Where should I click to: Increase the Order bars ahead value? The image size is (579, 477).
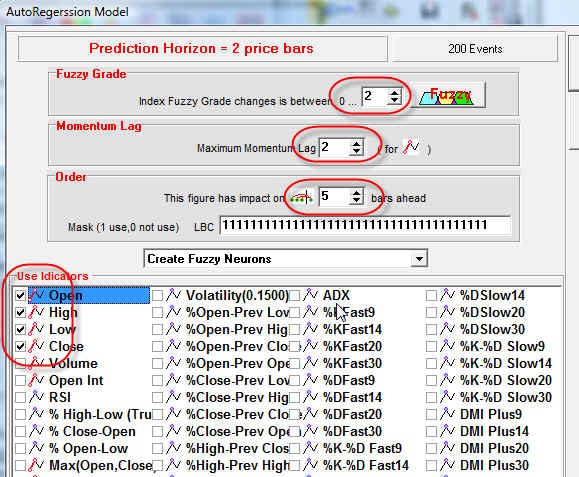(x=356, y=192)
